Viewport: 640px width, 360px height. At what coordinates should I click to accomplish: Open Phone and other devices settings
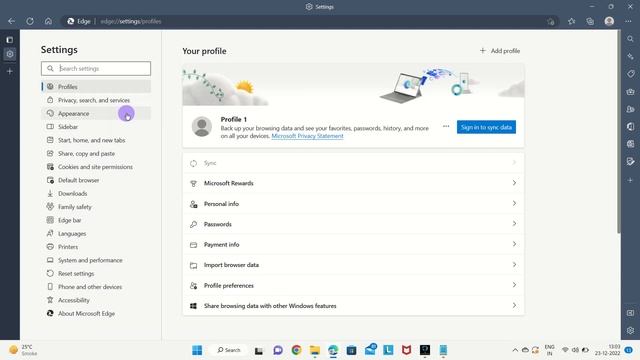96,287
